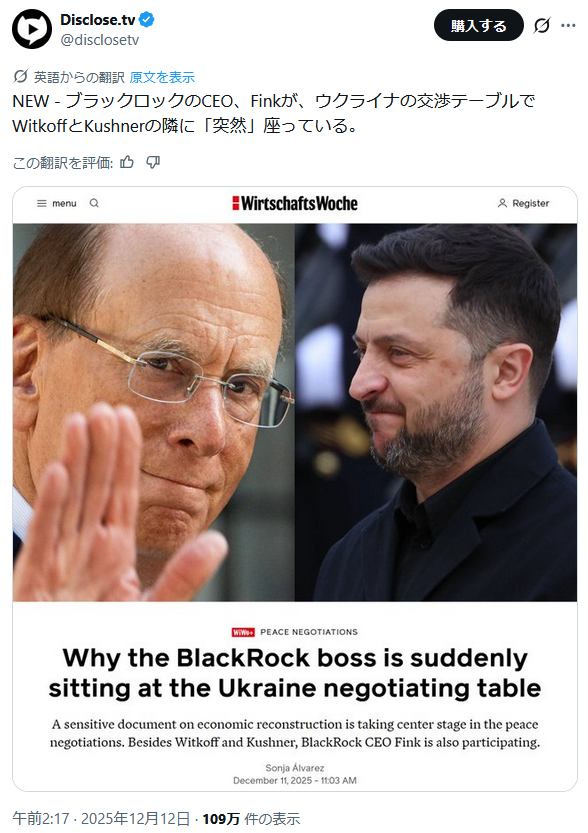588x833 pixels.
Task: Click the Grok icon beside translation label
Action: pyautogui.click(x=20, y=76)
